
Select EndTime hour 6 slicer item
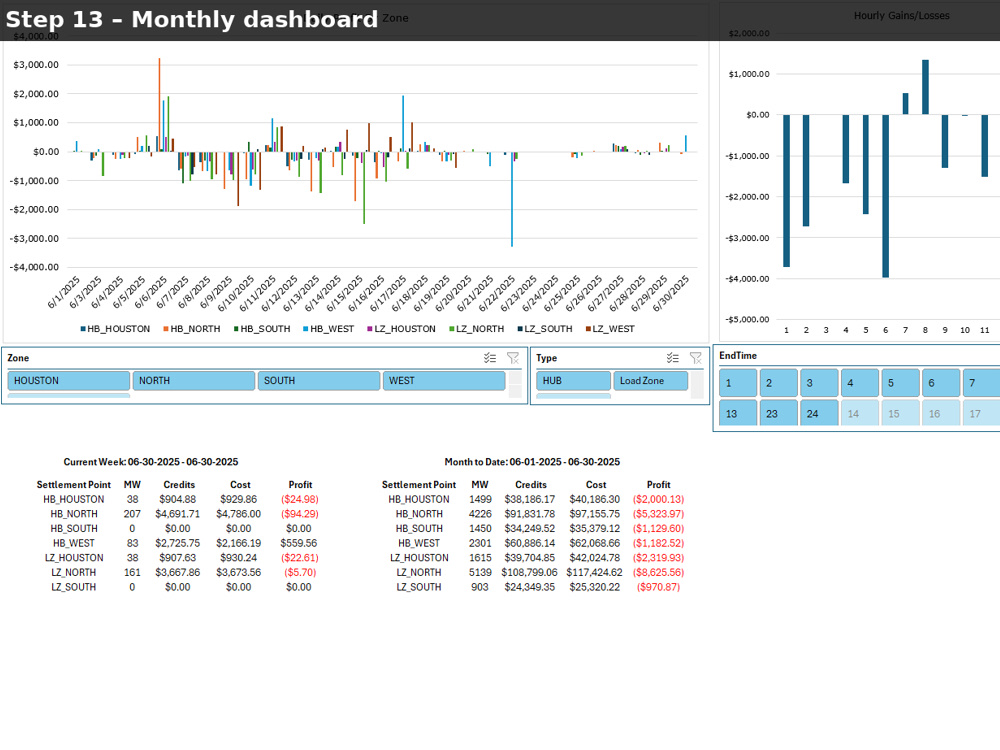[x=941, y=383]
